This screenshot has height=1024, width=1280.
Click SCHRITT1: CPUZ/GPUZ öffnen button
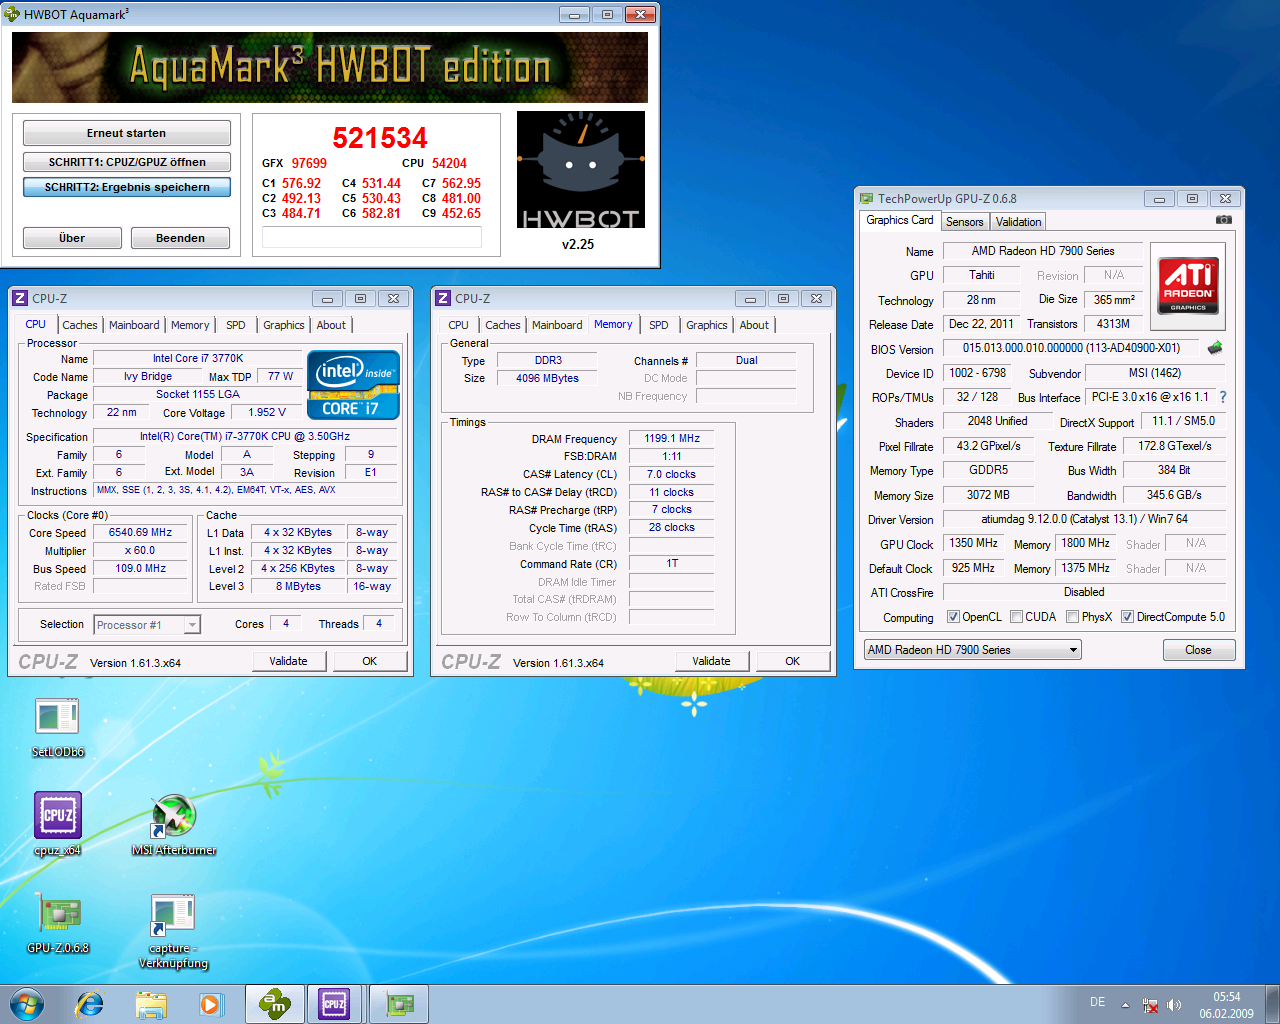coord(127,162)
